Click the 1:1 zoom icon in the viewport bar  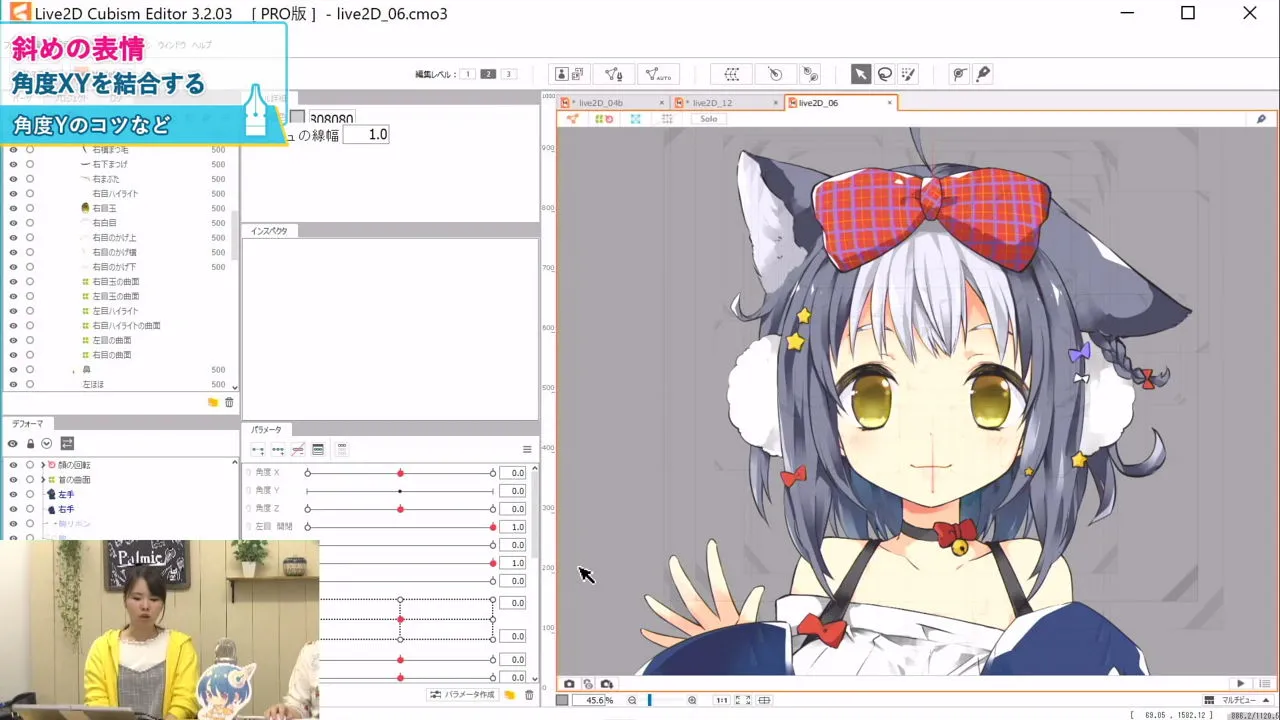coord(722,700)
